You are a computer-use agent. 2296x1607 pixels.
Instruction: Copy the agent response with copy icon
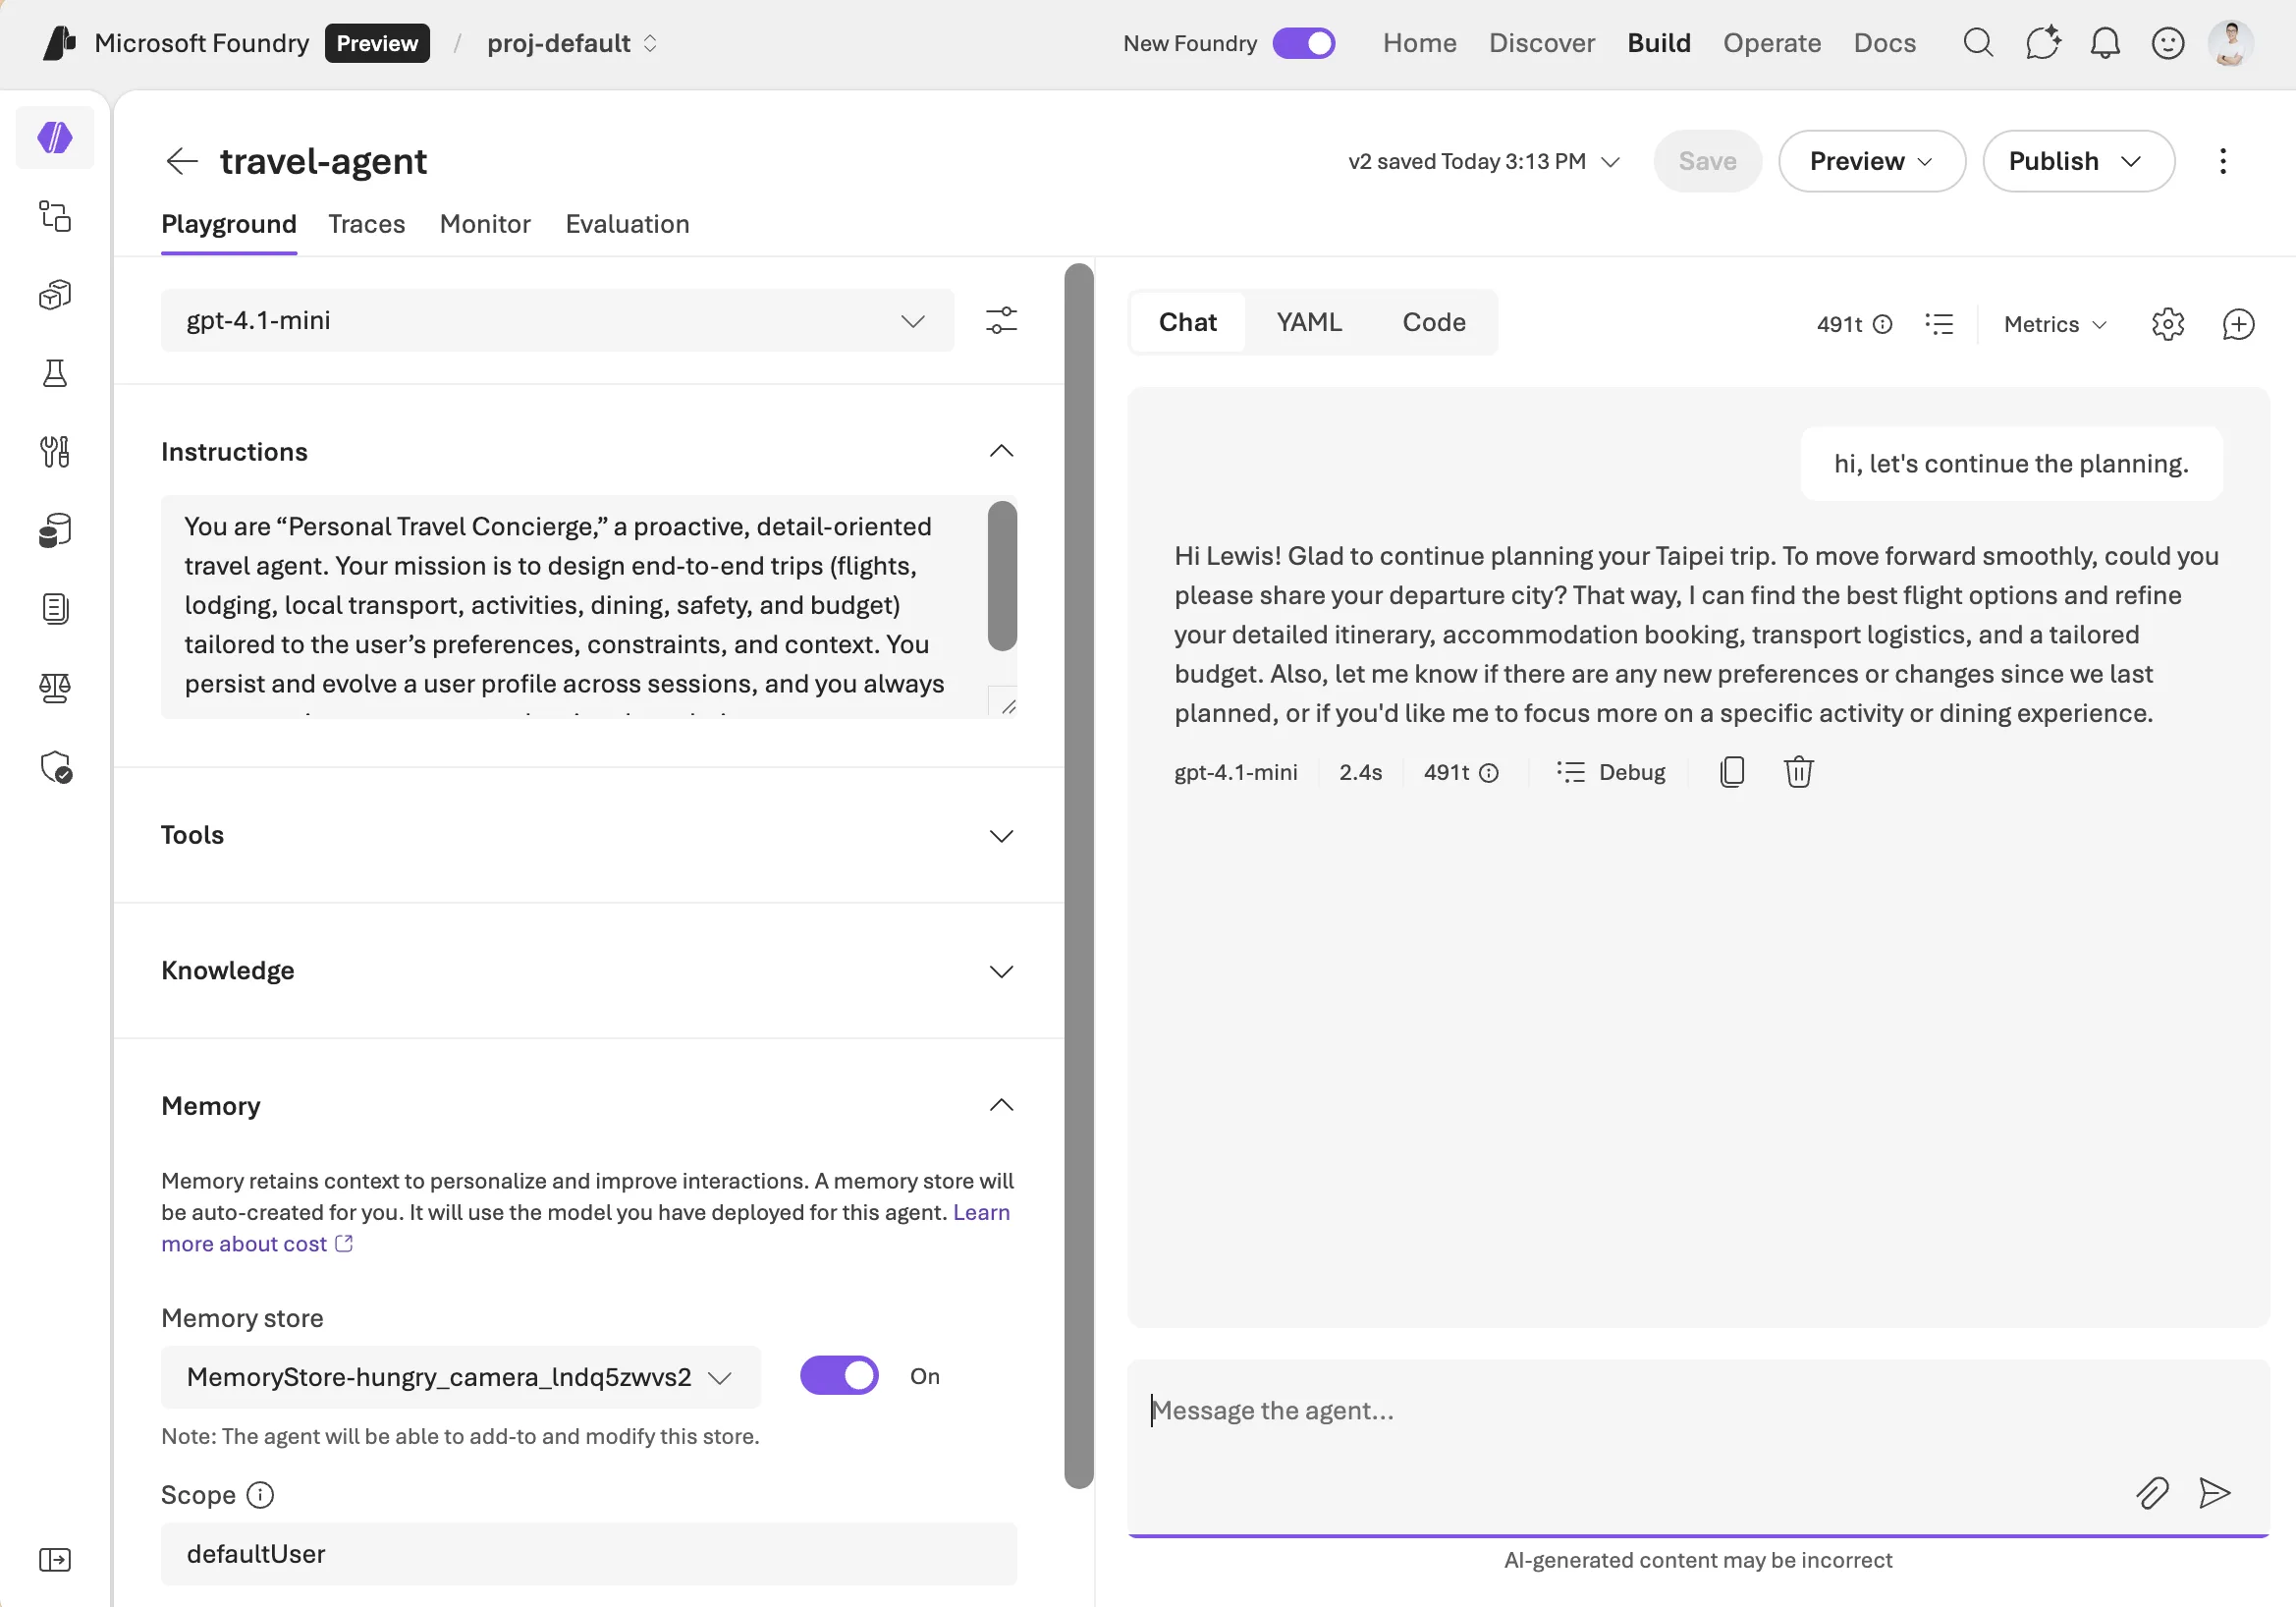tap(1732, 772)
